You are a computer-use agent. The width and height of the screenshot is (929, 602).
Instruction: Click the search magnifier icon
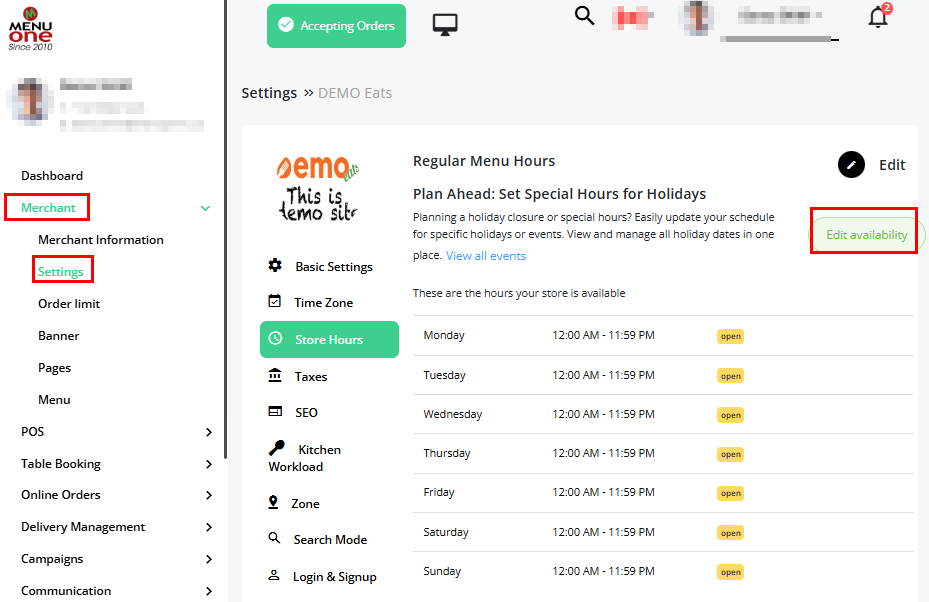(585, 17)
